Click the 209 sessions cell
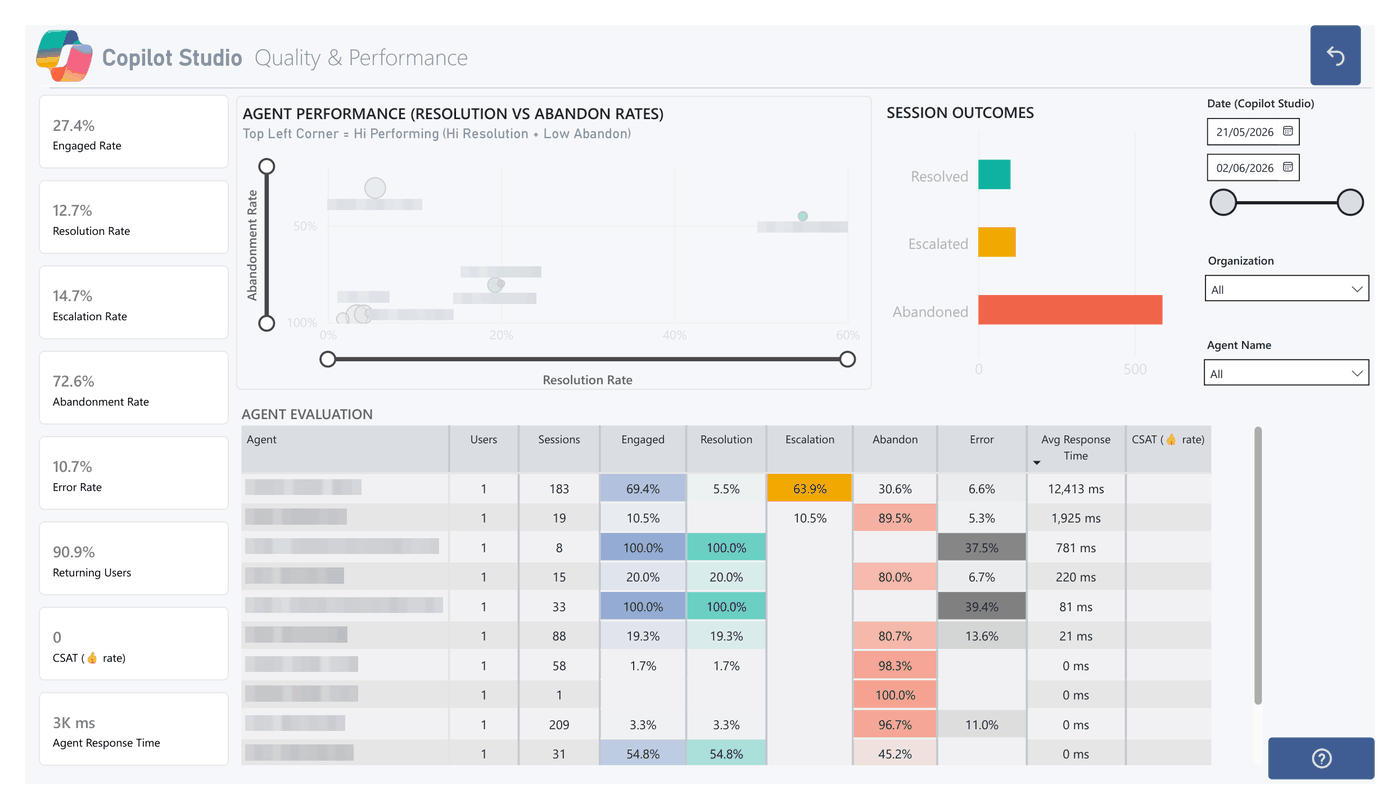Viewport: 1400px width, 809px height. pyautogui.click(x=559, y=724)
